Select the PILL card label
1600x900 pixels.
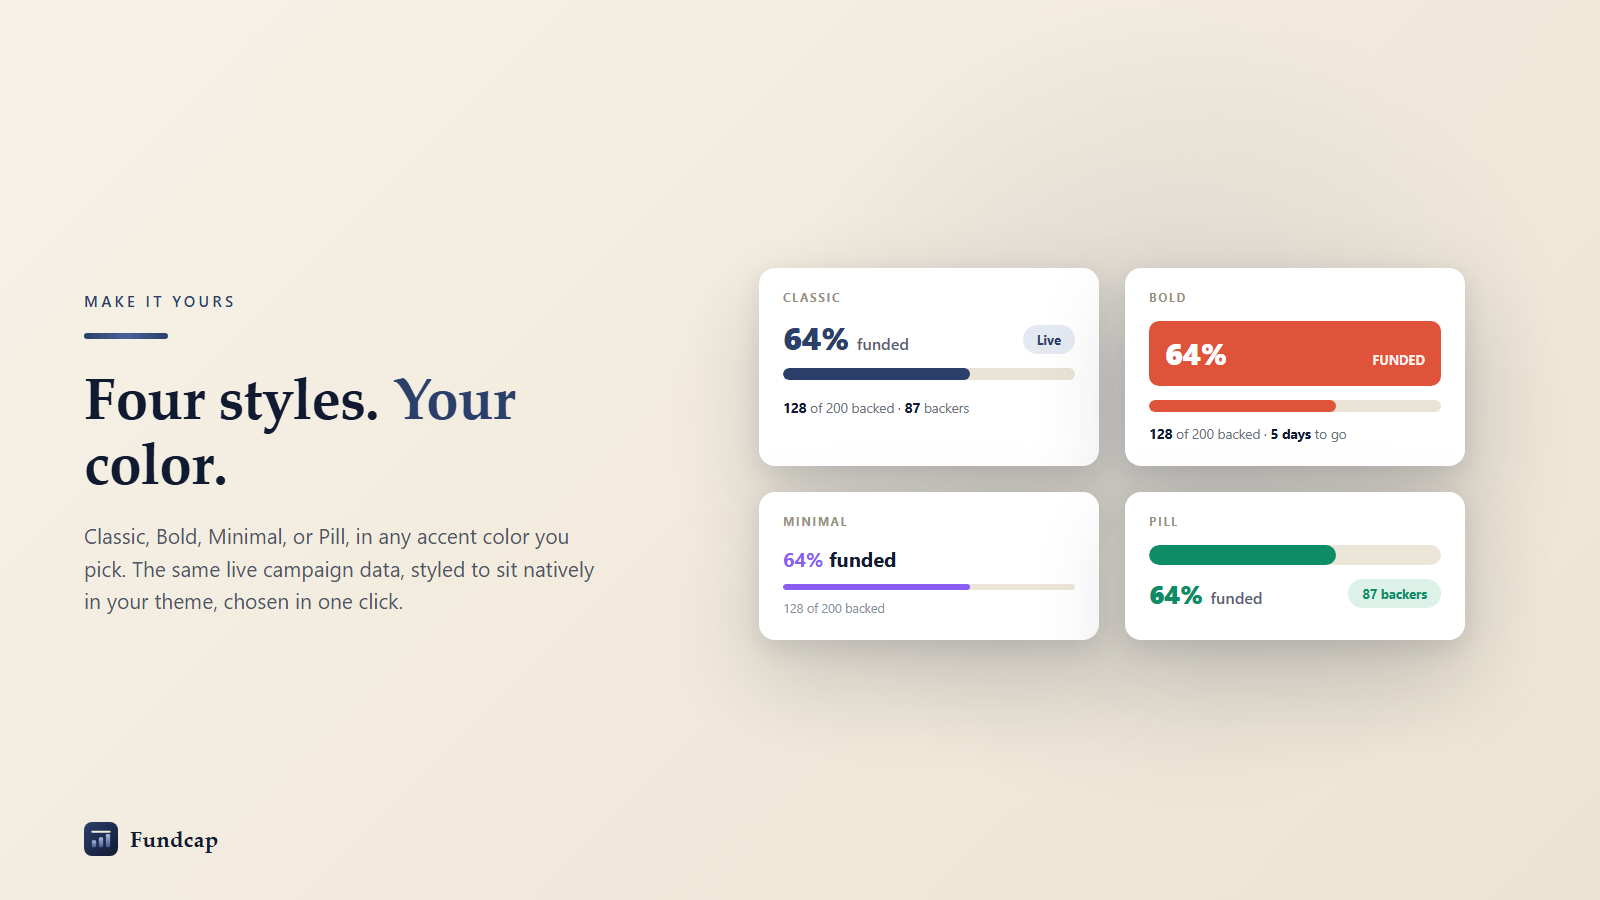click(x=1163, y=522)
